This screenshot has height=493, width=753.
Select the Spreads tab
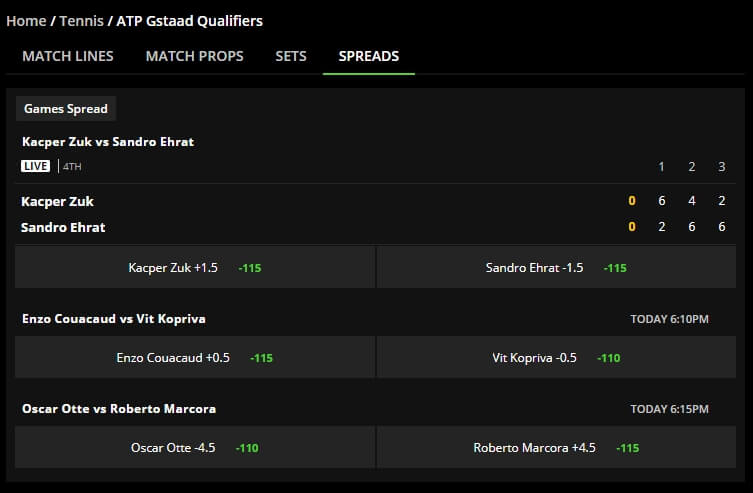point(369,56)
